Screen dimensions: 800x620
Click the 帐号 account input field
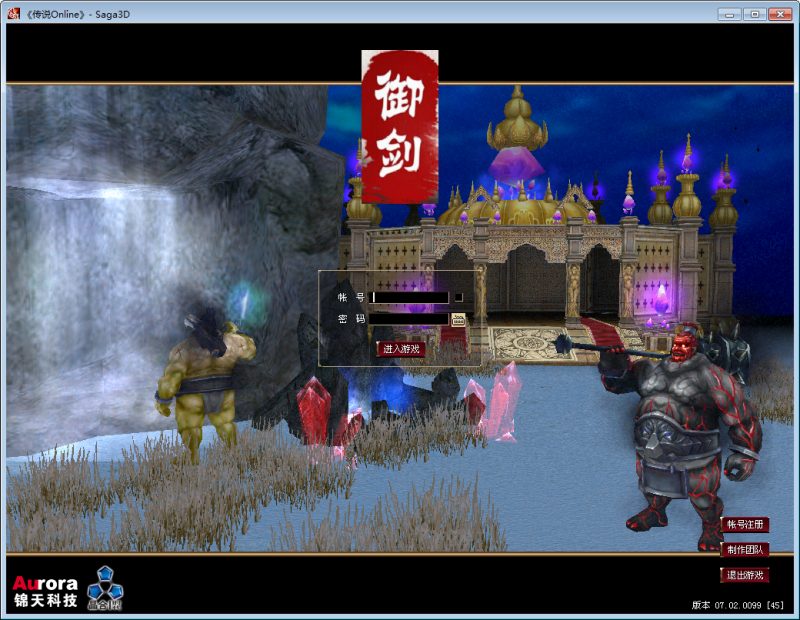410,297
